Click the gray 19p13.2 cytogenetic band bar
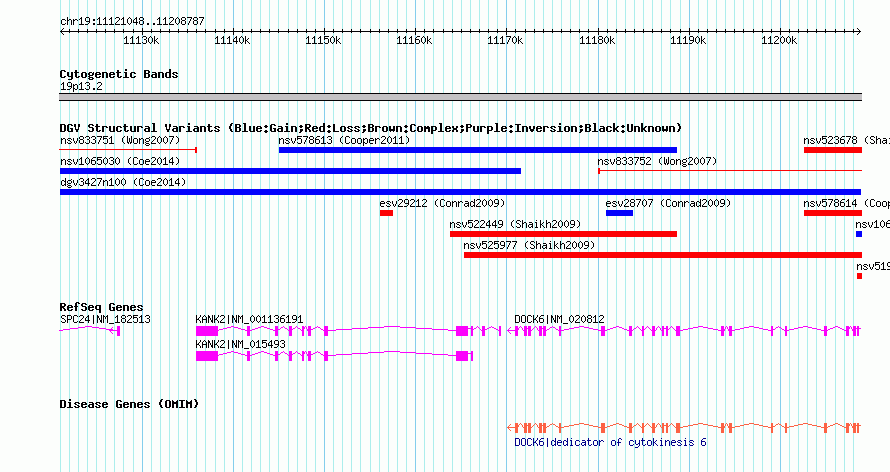 coord(460,97)
